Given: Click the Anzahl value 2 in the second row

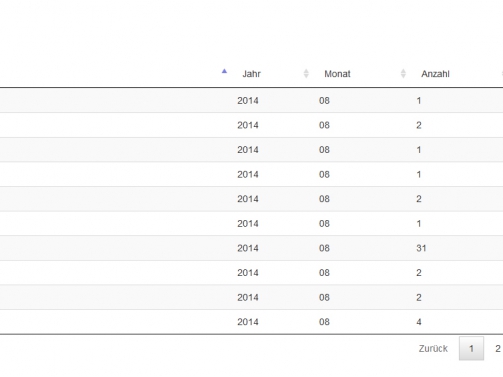Looking at the screenshot, I should [419, 125].
